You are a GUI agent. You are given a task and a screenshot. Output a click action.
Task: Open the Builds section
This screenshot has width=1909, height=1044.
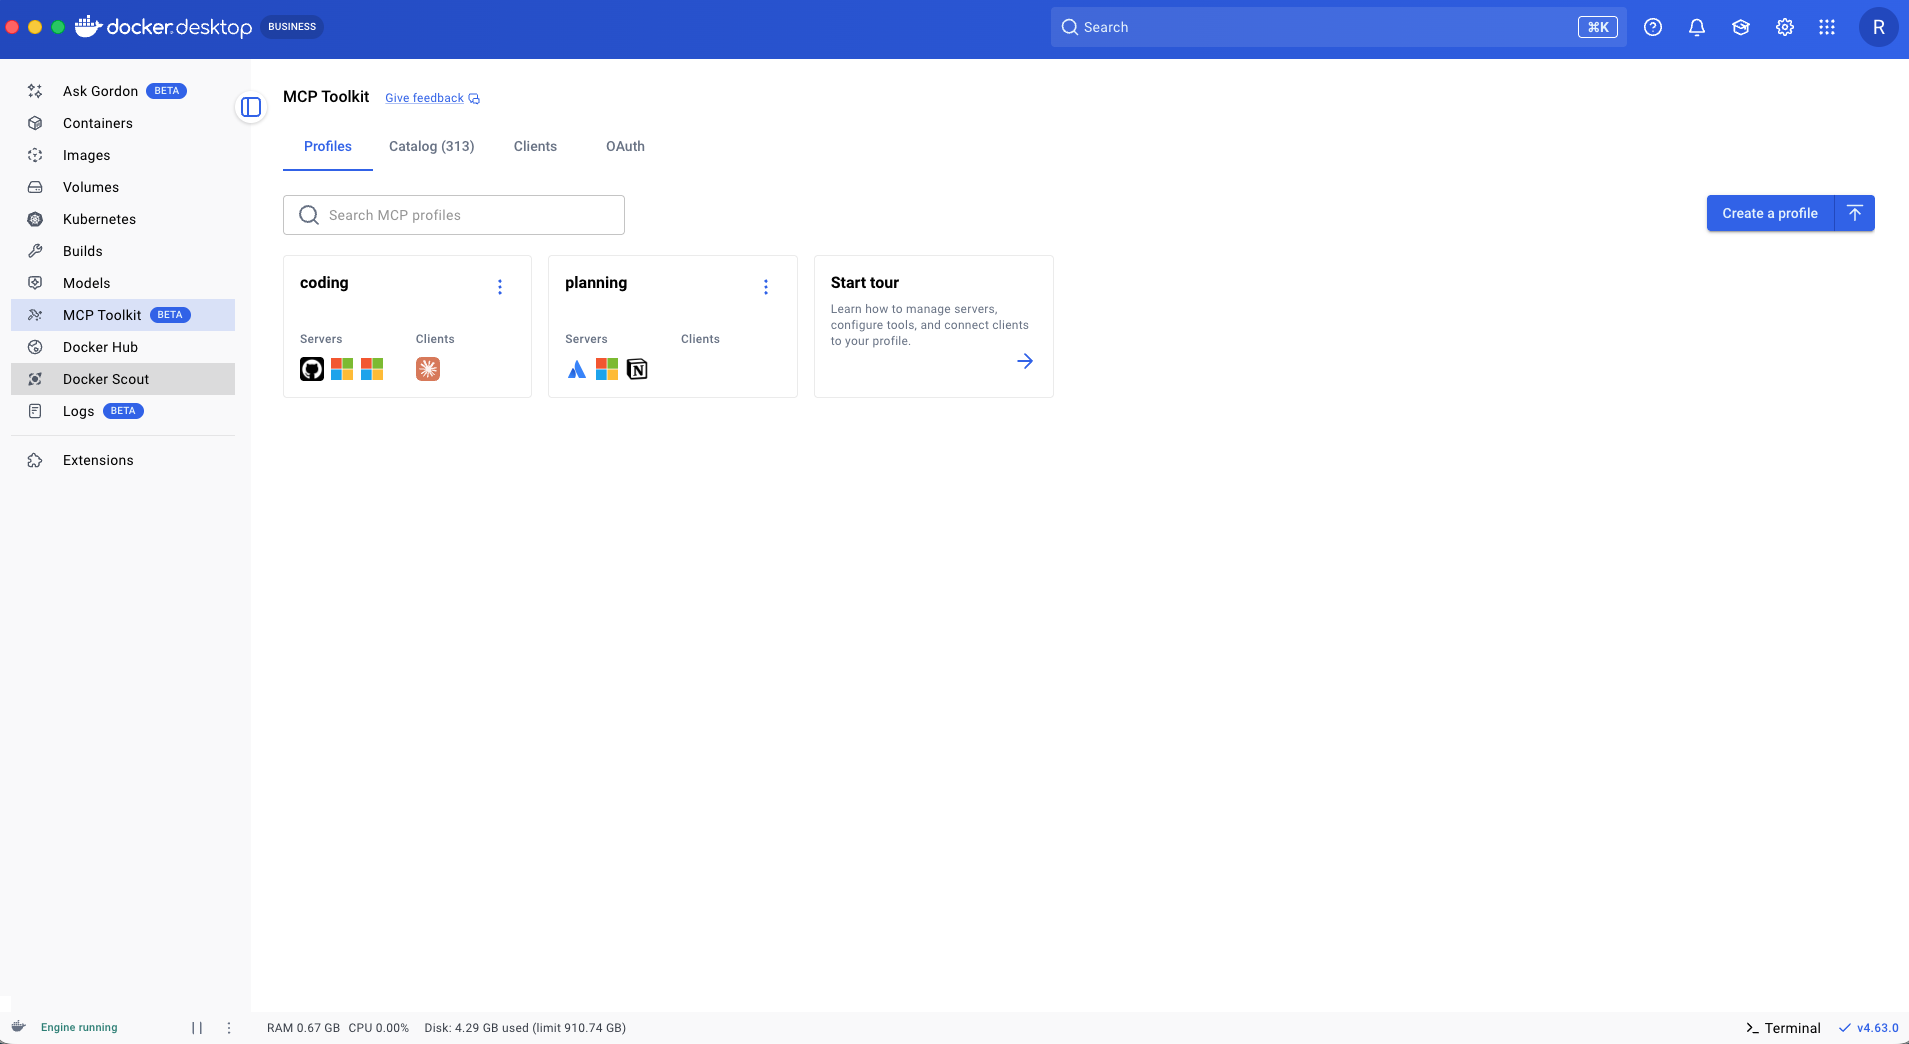[123, 251]
